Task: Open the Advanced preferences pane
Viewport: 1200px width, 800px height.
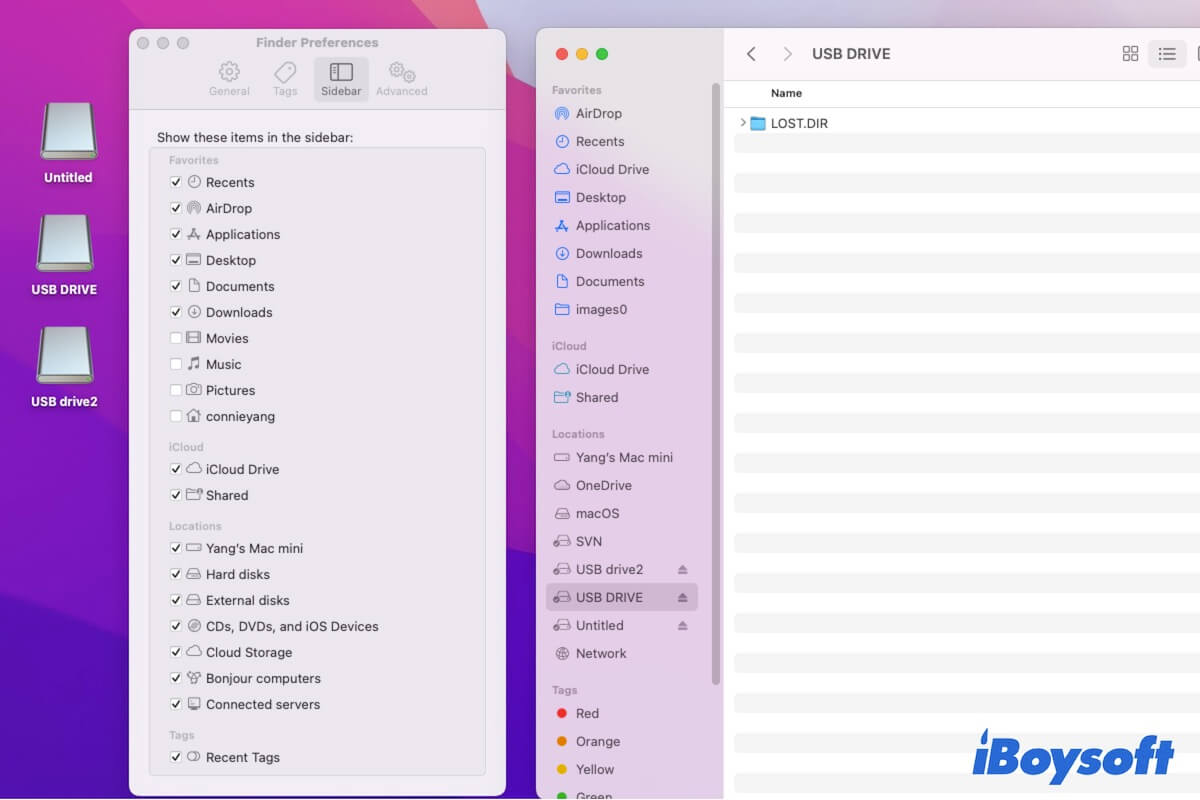Action: coord(401,78)
